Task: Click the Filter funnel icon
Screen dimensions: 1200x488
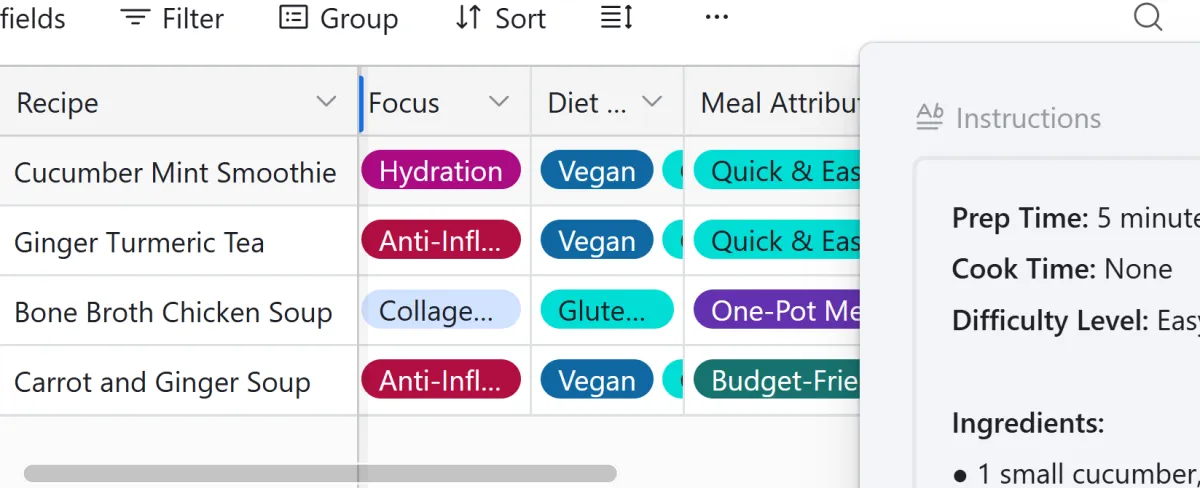Action: (x=136, y=18)
